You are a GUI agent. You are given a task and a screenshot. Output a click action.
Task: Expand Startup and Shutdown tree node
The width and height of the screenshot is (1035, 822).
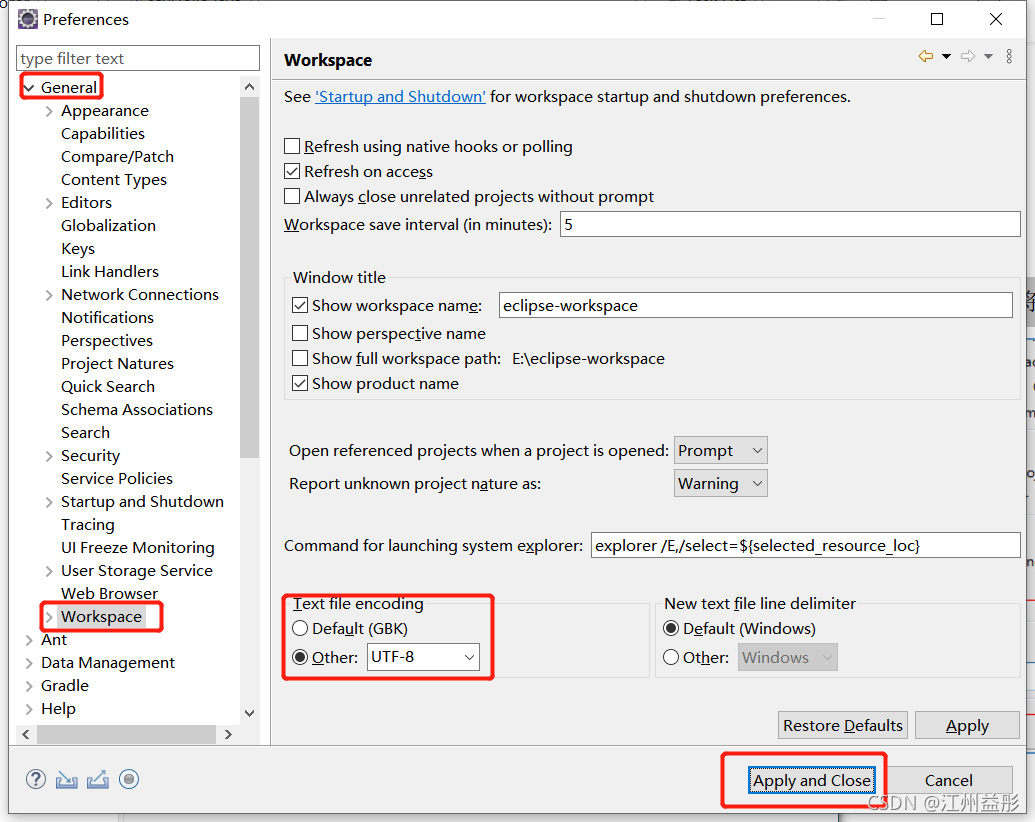click(x=49, y=502)
